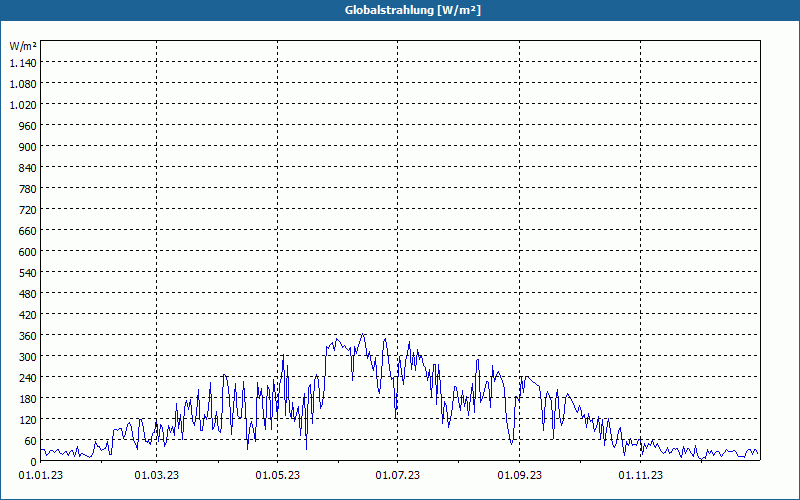Click the 900 y-axis value
Viewport: 800px width, 500px height.
pyautogui.click(x=28, y=147)
